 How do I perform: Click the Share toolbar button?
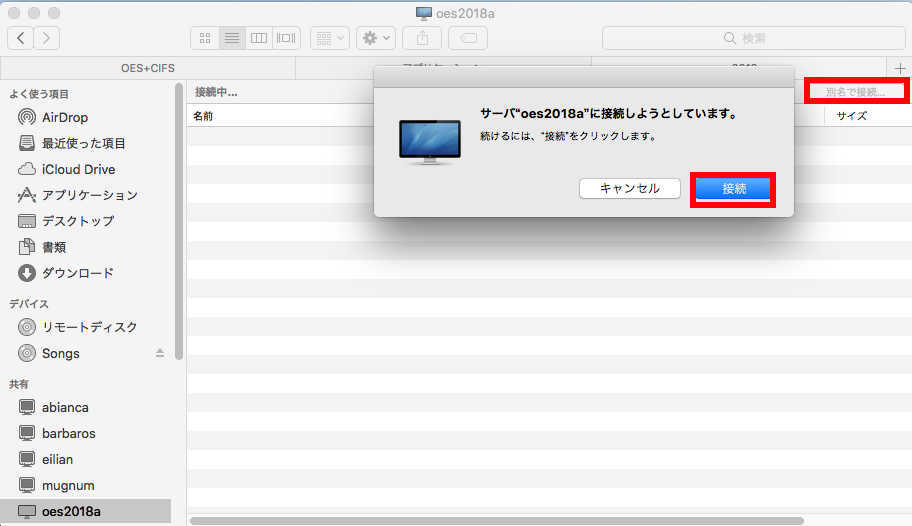(x=422, y=38)
